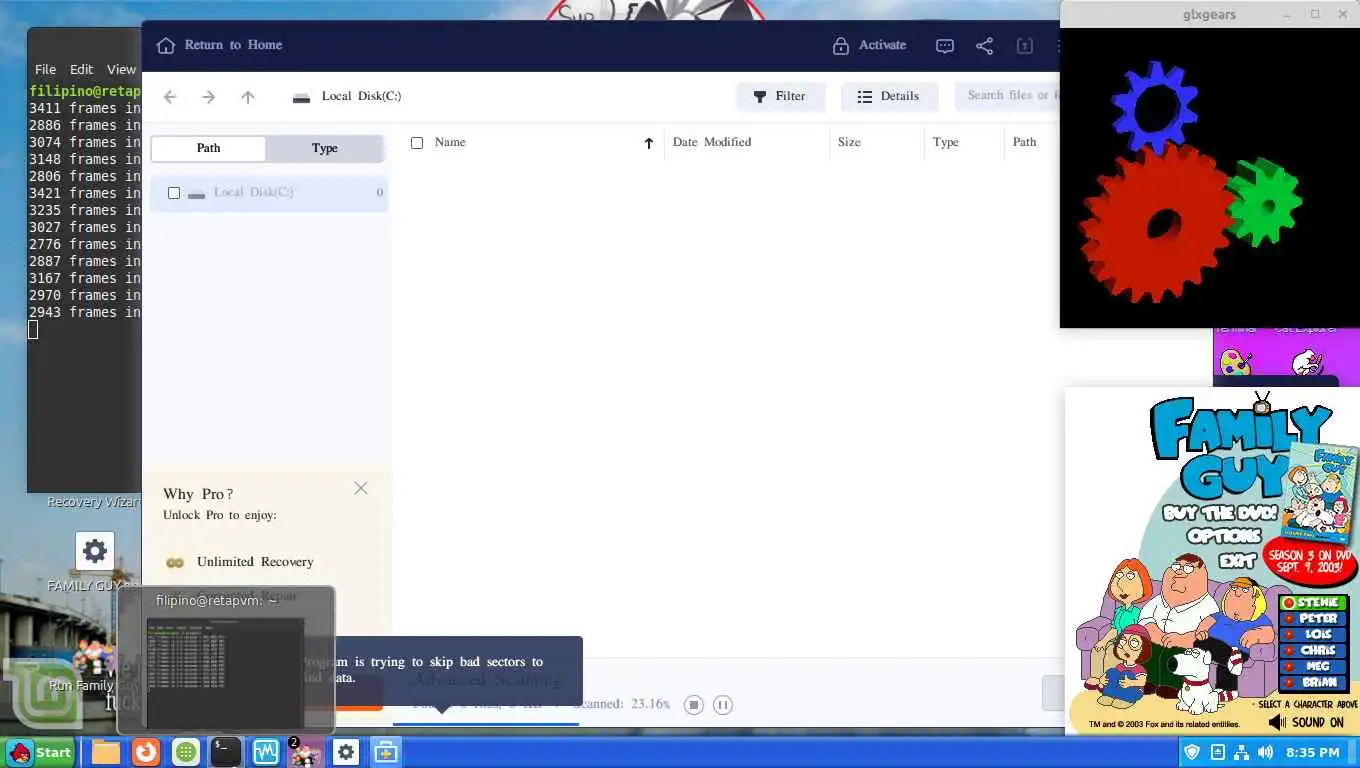
Task: Click the volume speaker tray icon
Action: pyautogui.click(x=1265, y=752)
